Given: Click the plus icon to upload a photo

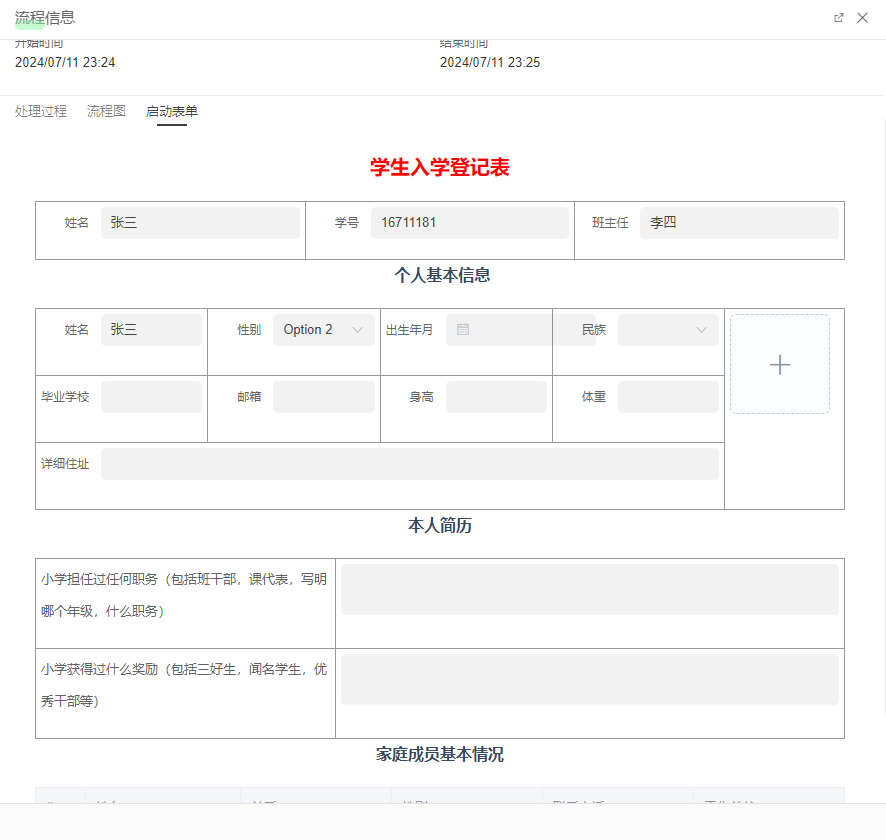Looking at the screenshot, I should (779, 364).
